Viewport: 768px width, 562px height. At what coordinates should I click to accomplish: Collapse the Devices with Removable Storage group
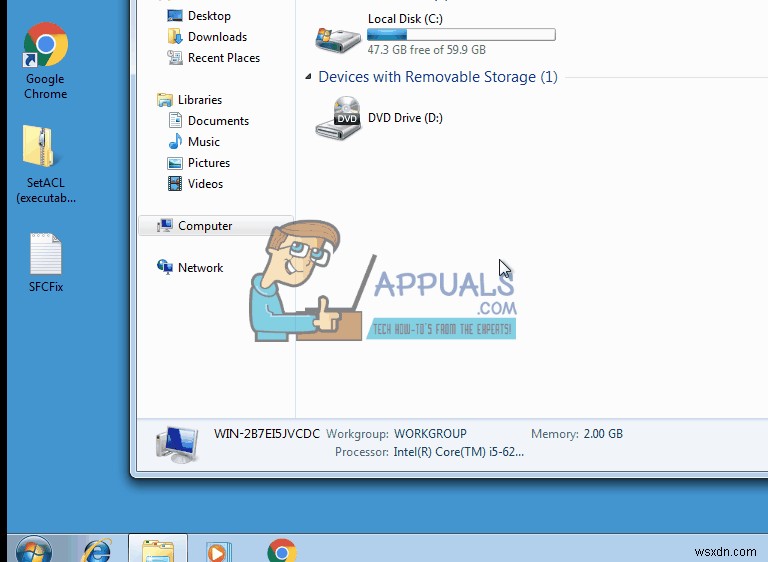coord(308,76)
